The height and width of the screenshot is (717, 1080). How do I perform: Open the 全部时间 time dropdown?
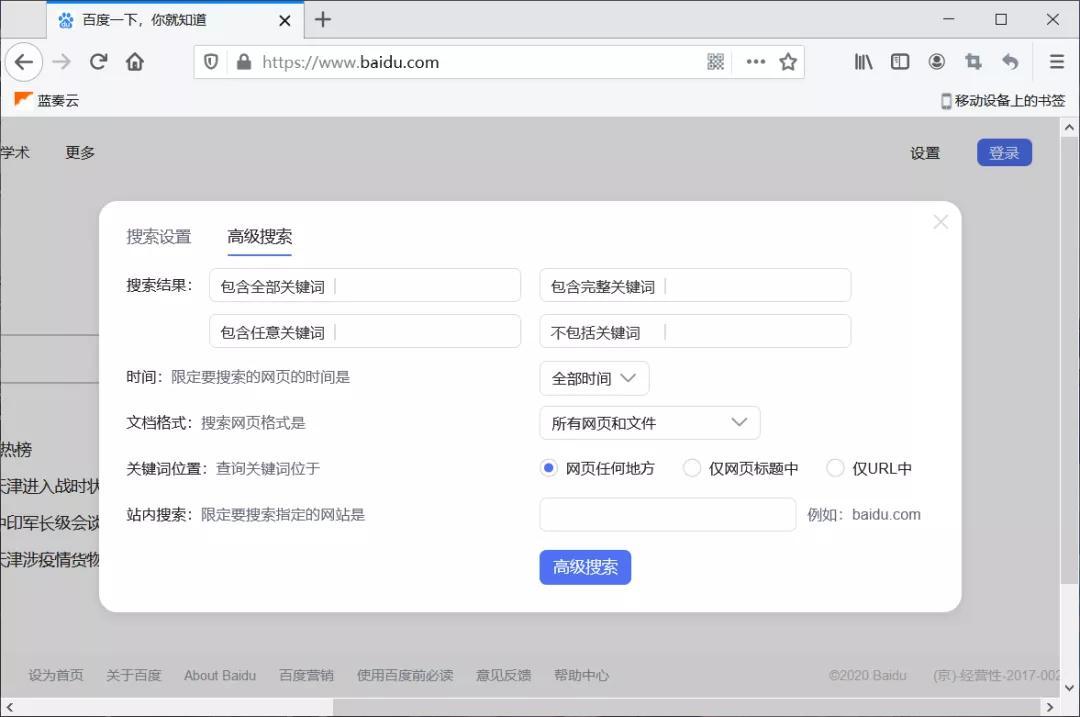point(594,378)
